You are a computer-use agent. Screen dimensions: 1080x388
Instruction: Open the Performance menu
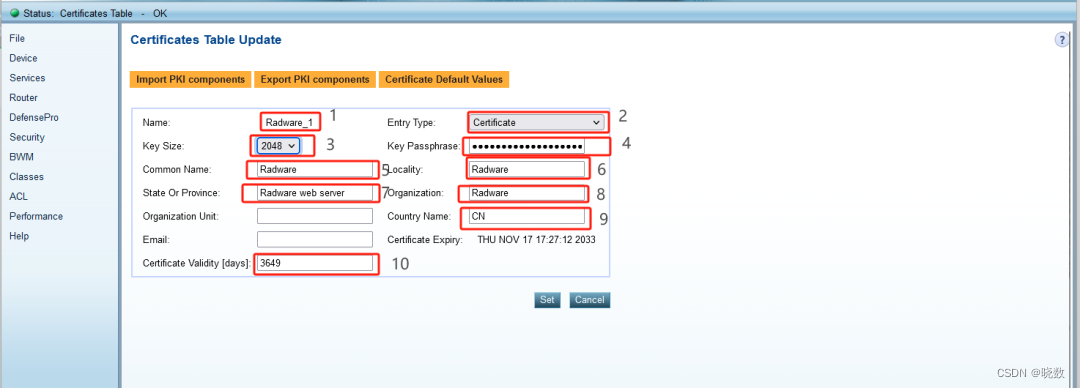click(36, 216)
